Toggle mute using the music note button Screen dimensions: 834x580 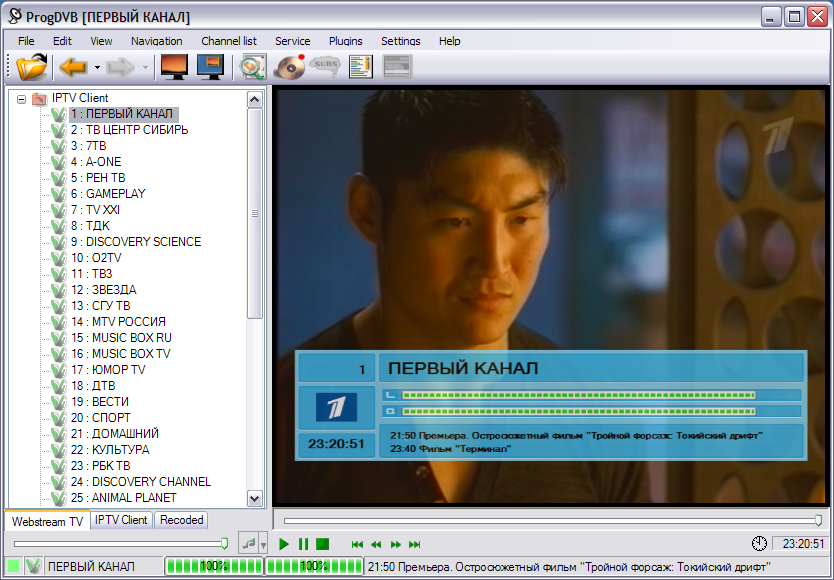pyautogui.click(x=248, y=543)
